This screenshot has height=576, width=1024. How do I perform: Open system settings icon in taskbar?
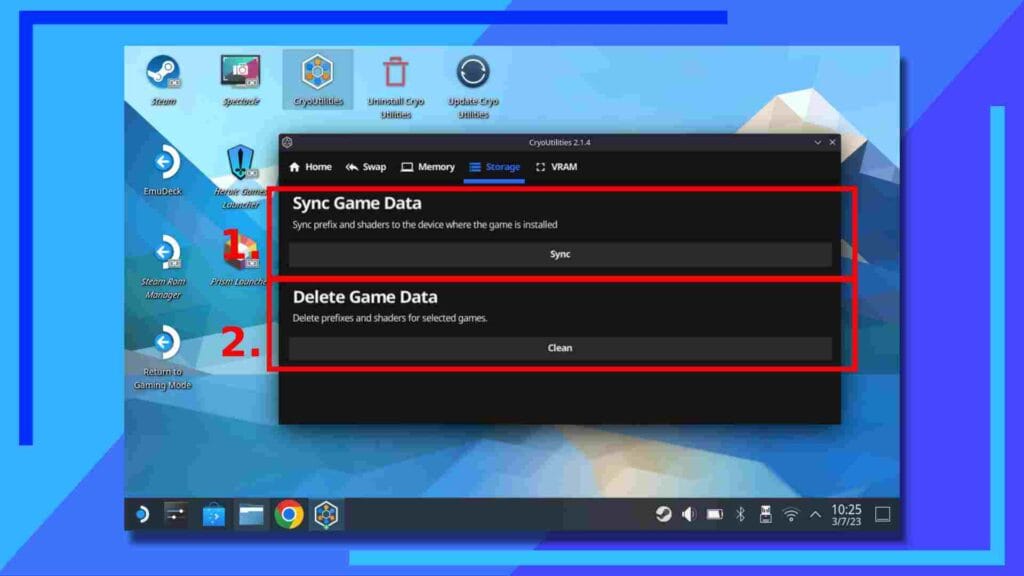click(175, 515)
